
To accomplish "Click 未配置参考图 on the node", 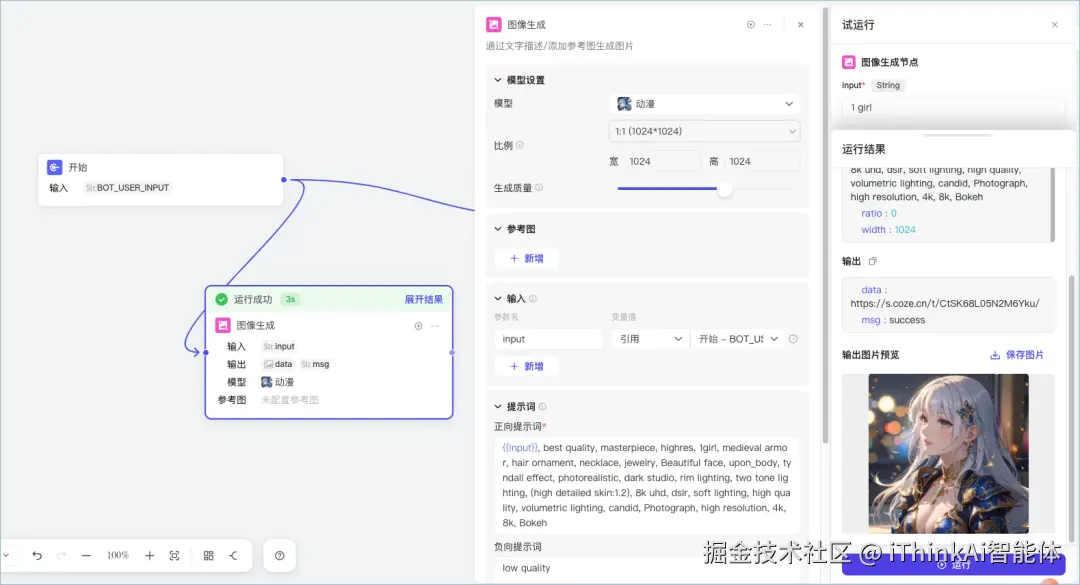I will pos(289,400).
